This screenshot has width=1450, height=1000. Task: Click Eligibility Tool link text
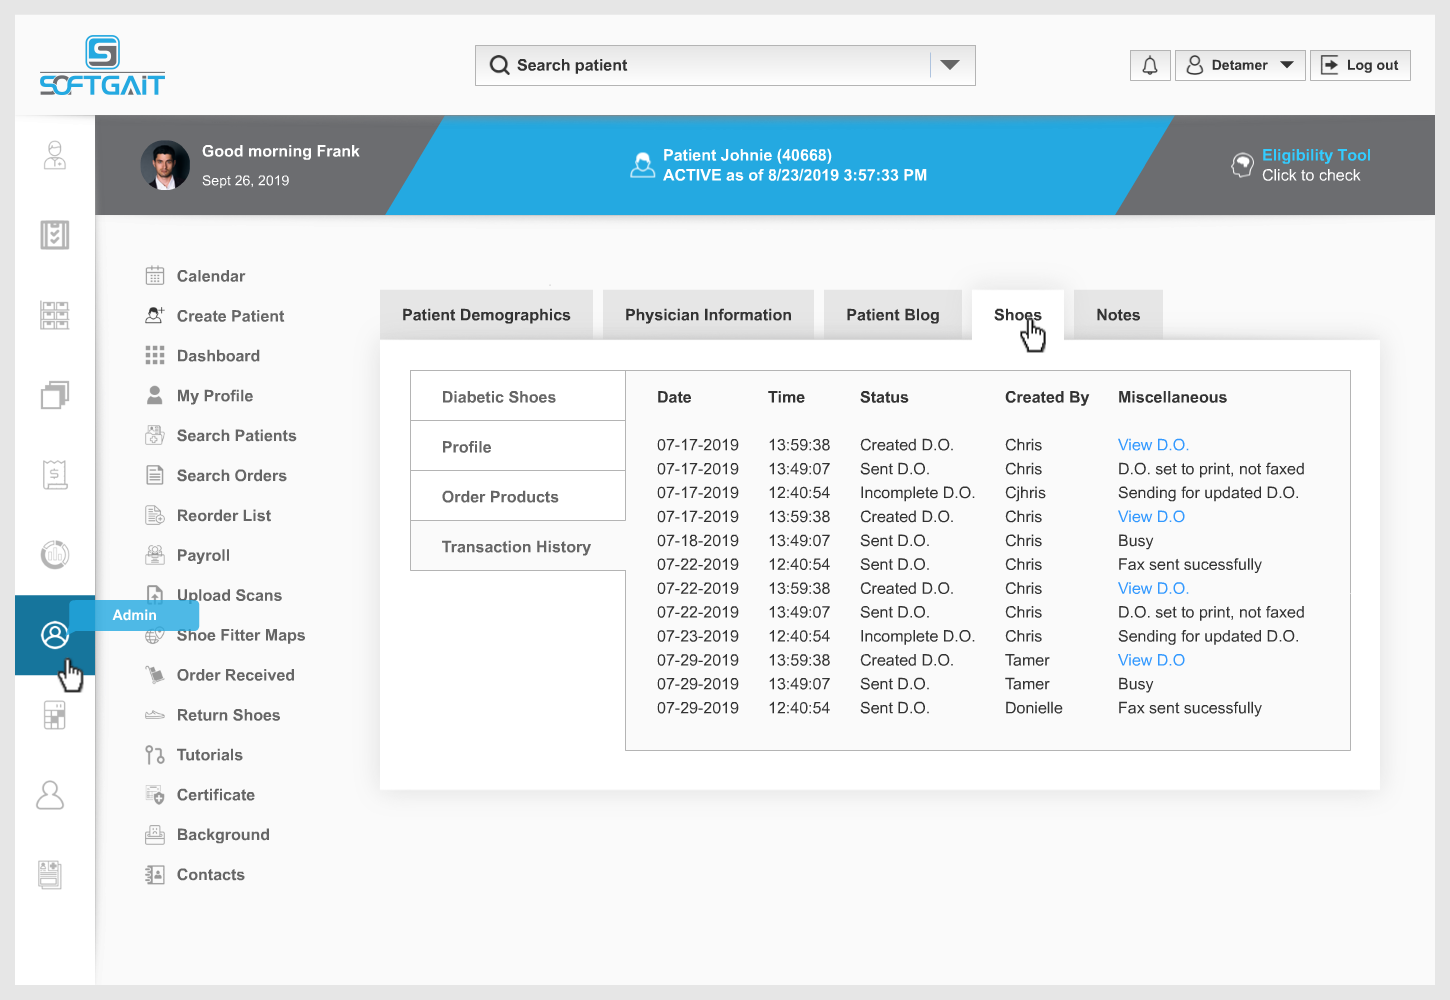tap(1316, 155)
